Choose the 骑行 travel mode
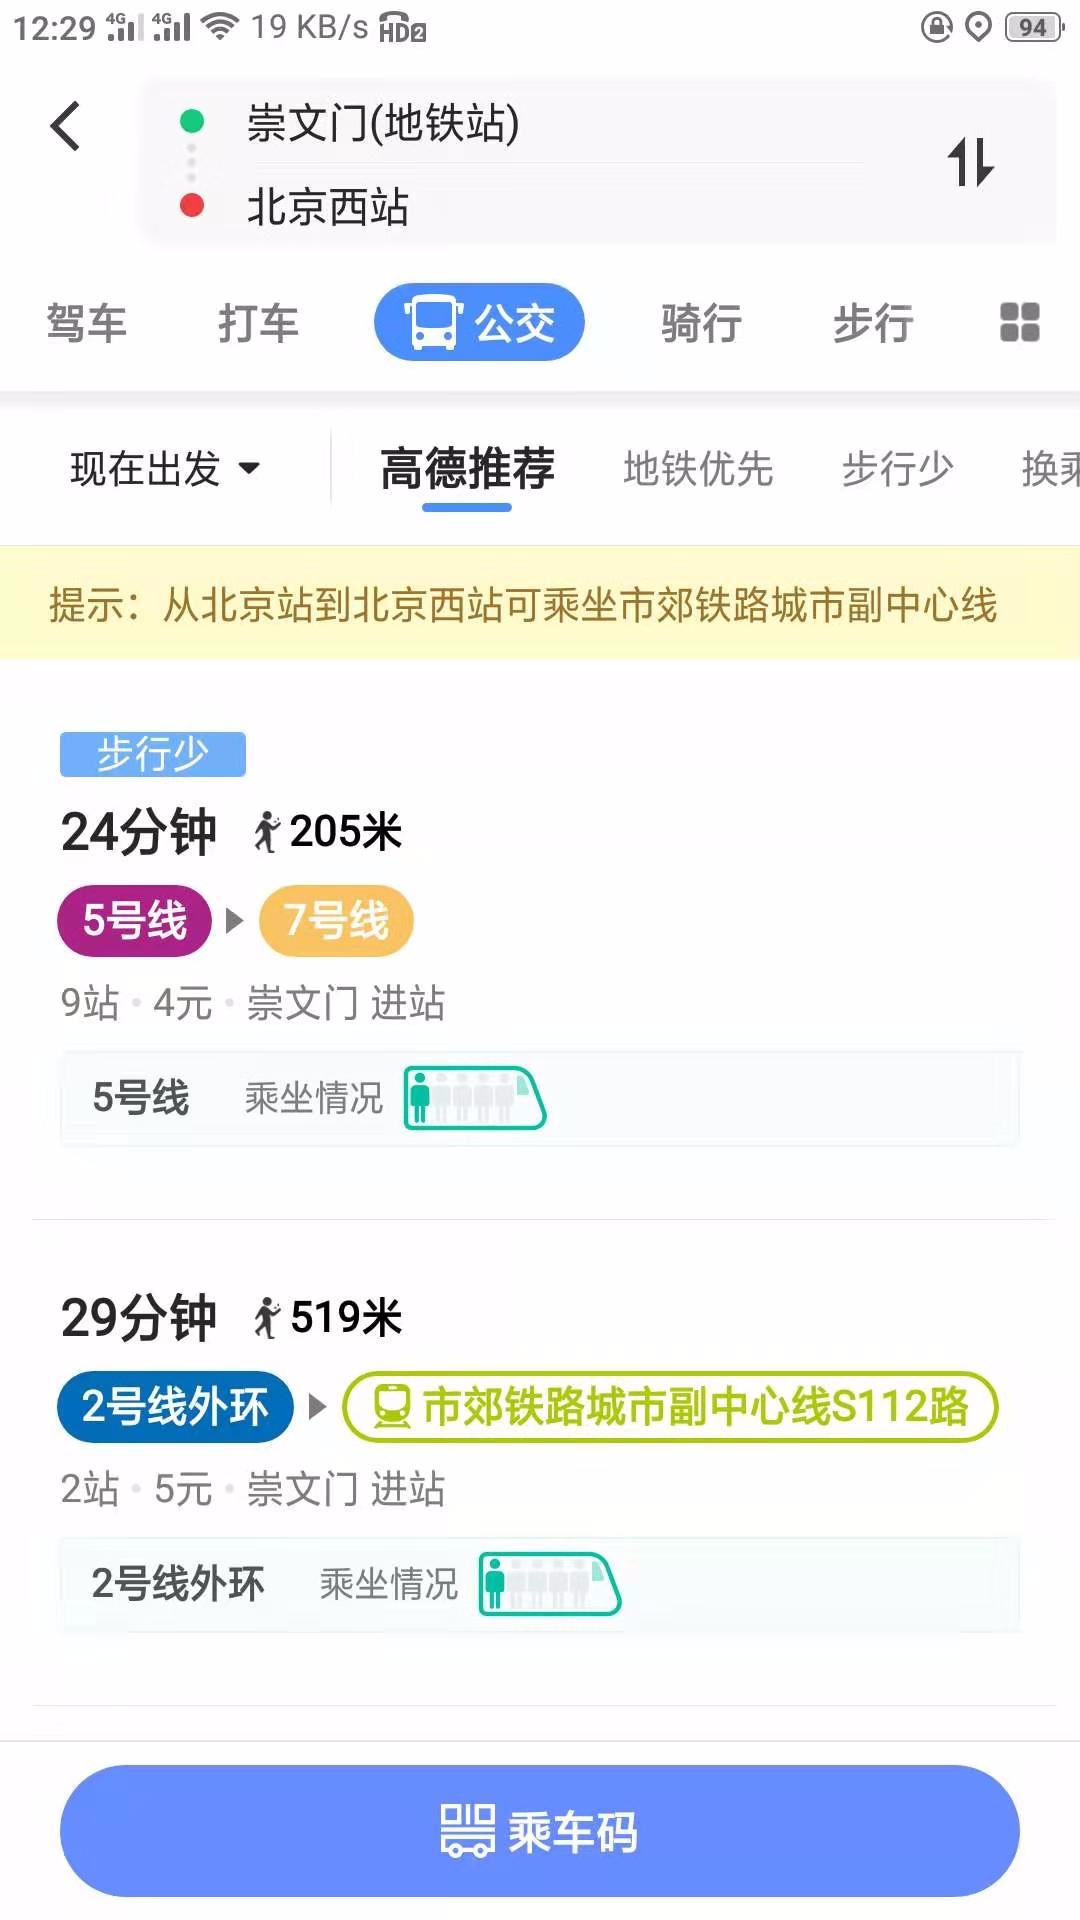 pyautogui.click(x=701, y=323)
